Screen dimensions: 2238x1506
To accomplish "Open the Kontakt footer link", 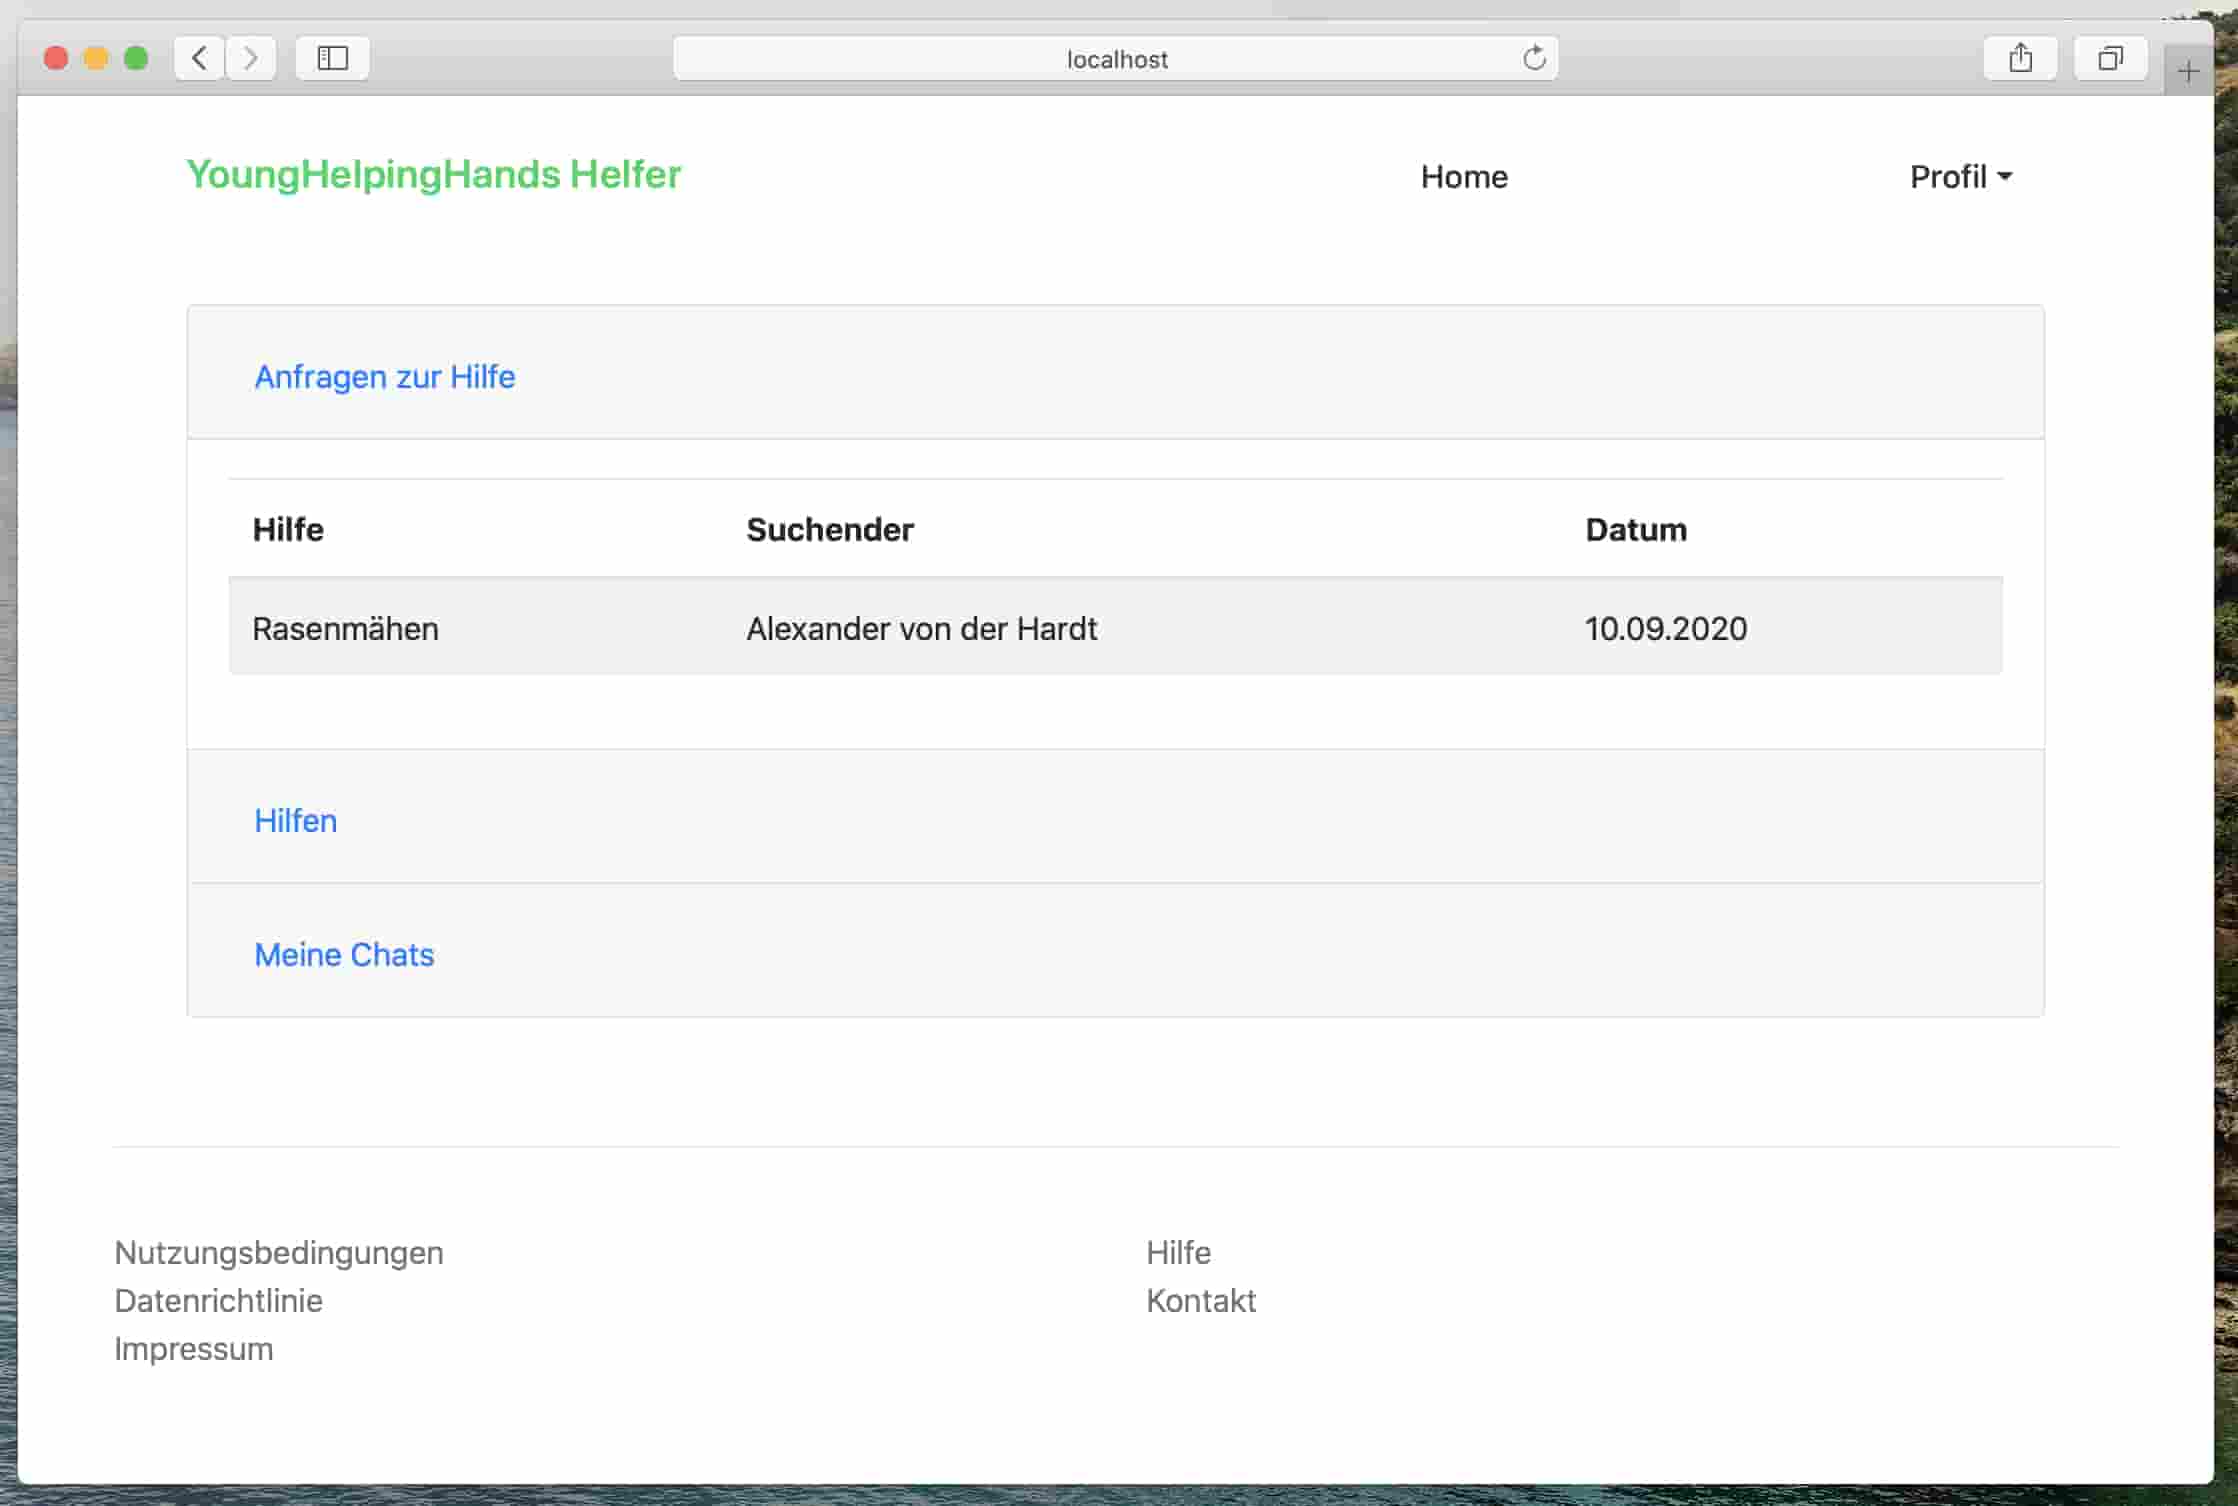I will (1200, 1301).
